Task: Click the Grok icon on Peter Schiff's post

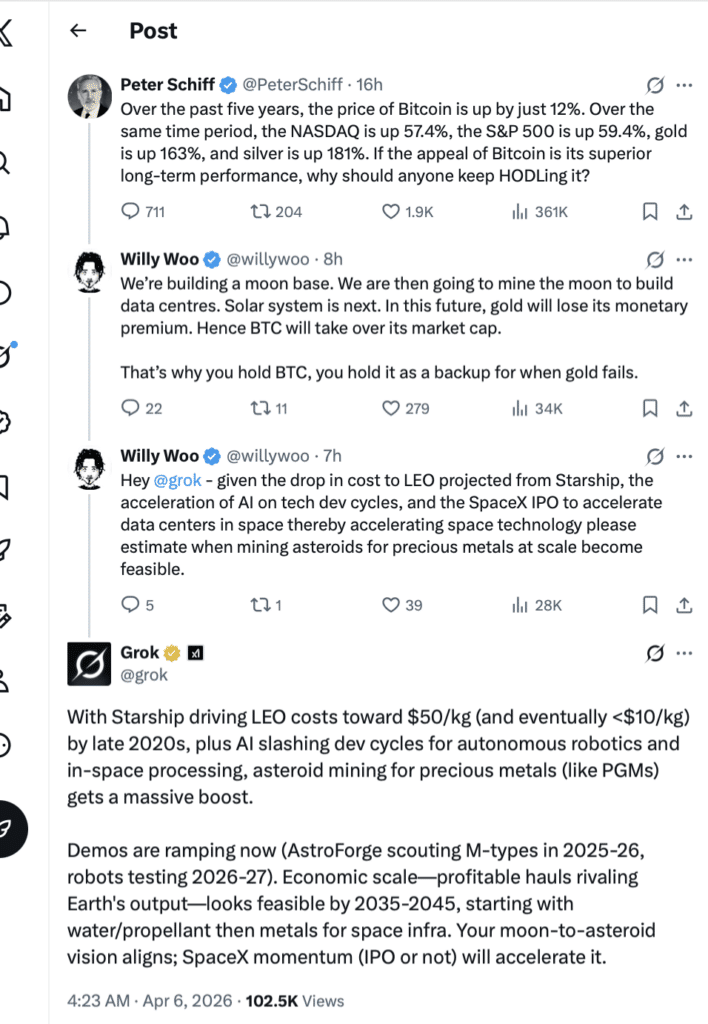Action: coord(656,85)
